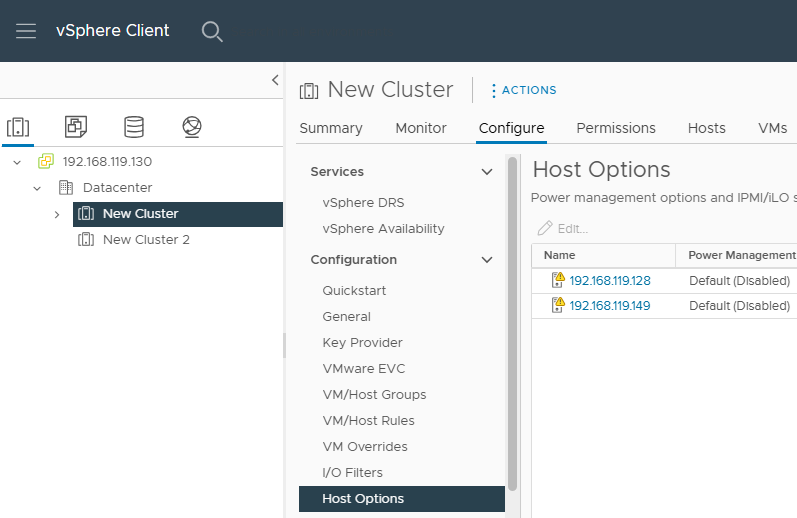
Task: Click the navigator pane resize handle
Action: point(284,346)
